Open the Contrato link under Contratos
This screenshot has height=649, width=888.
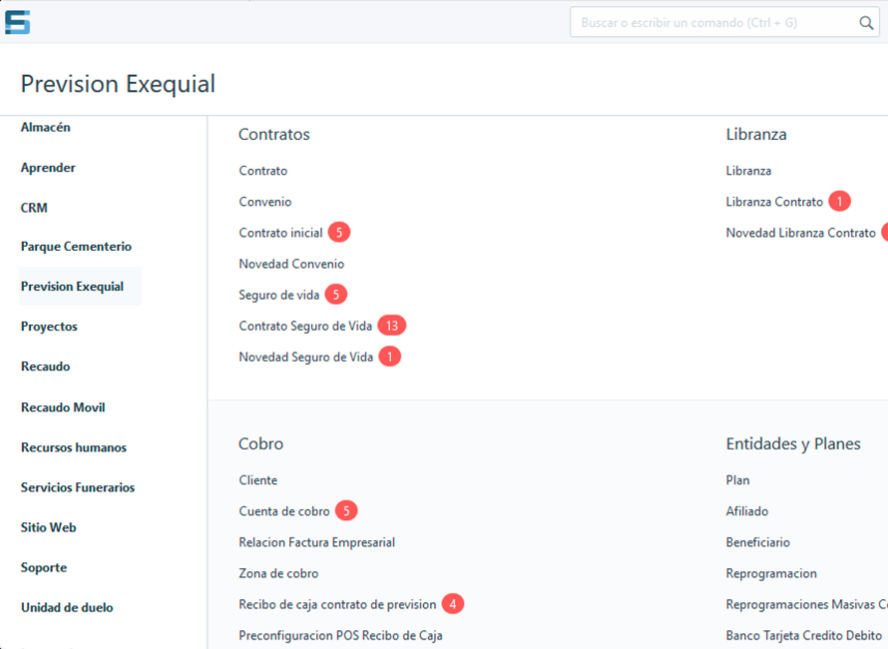click(x=263, y=170)
